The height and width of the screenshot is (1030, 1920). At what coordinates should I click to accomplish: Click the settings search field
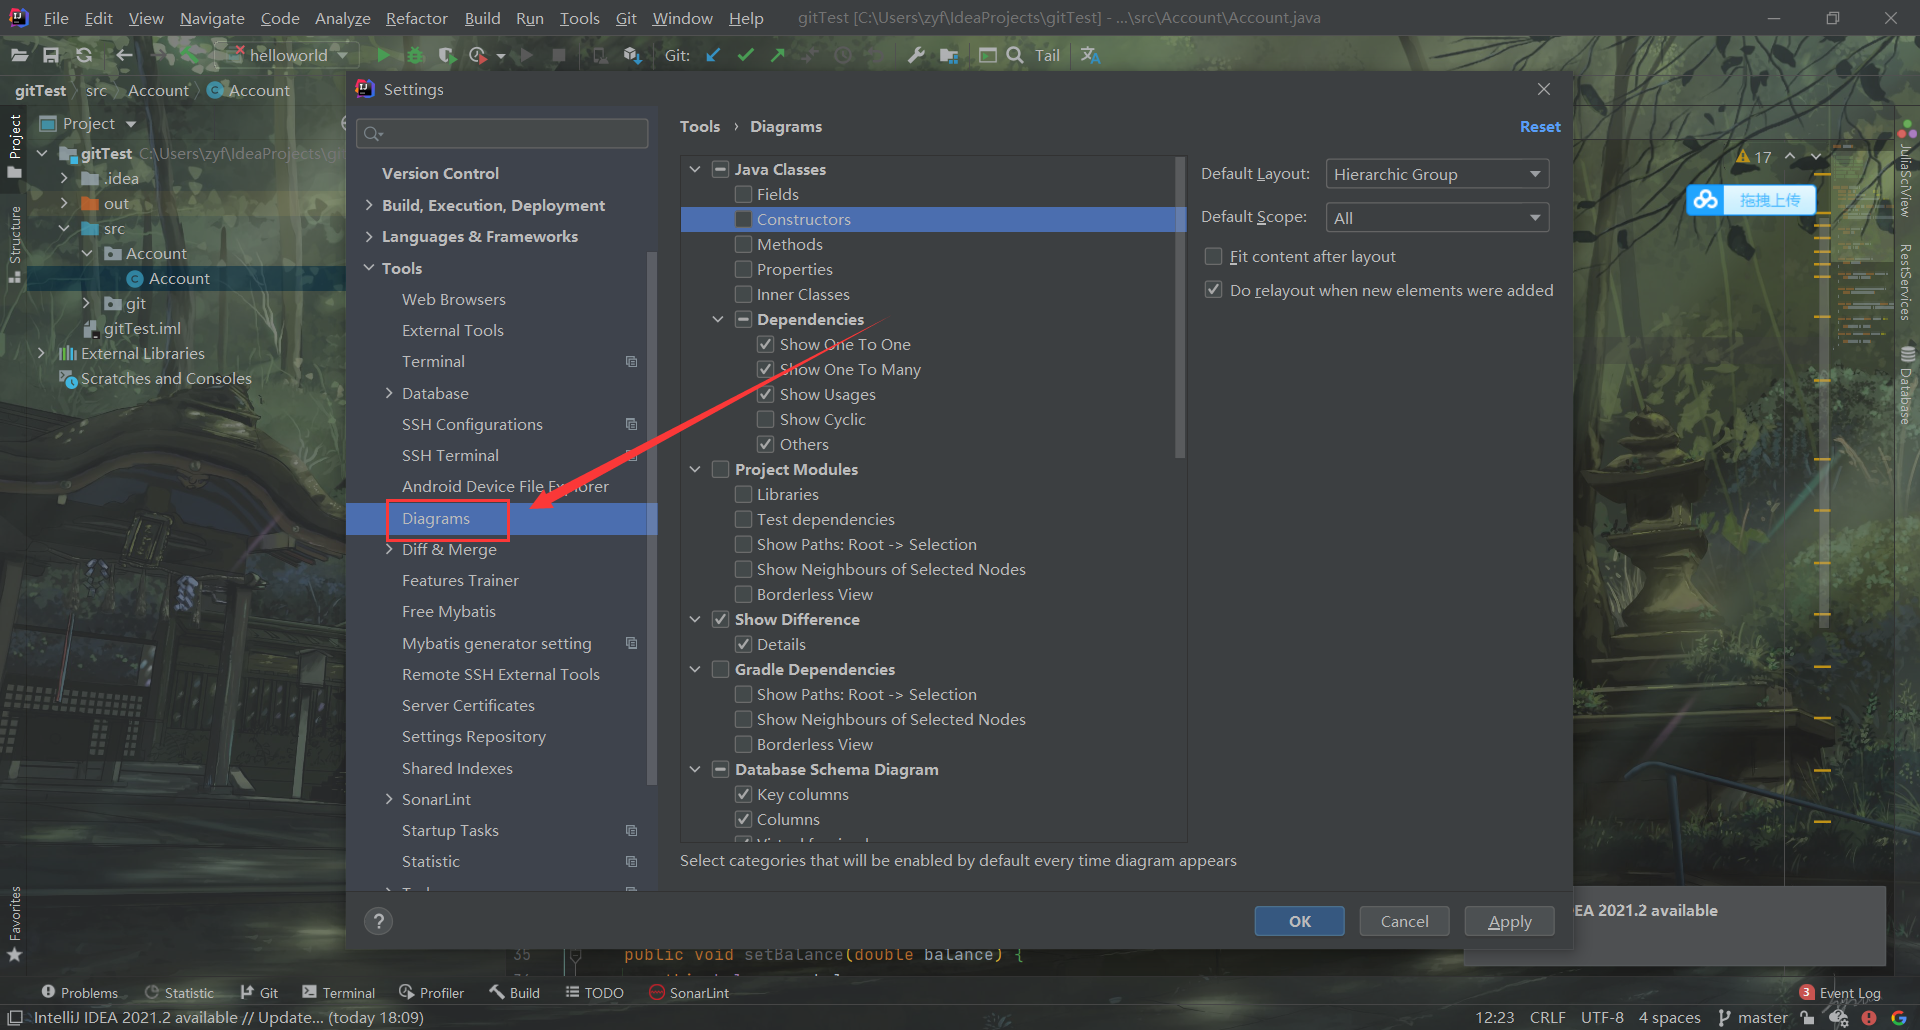click(x=503, y=133)
